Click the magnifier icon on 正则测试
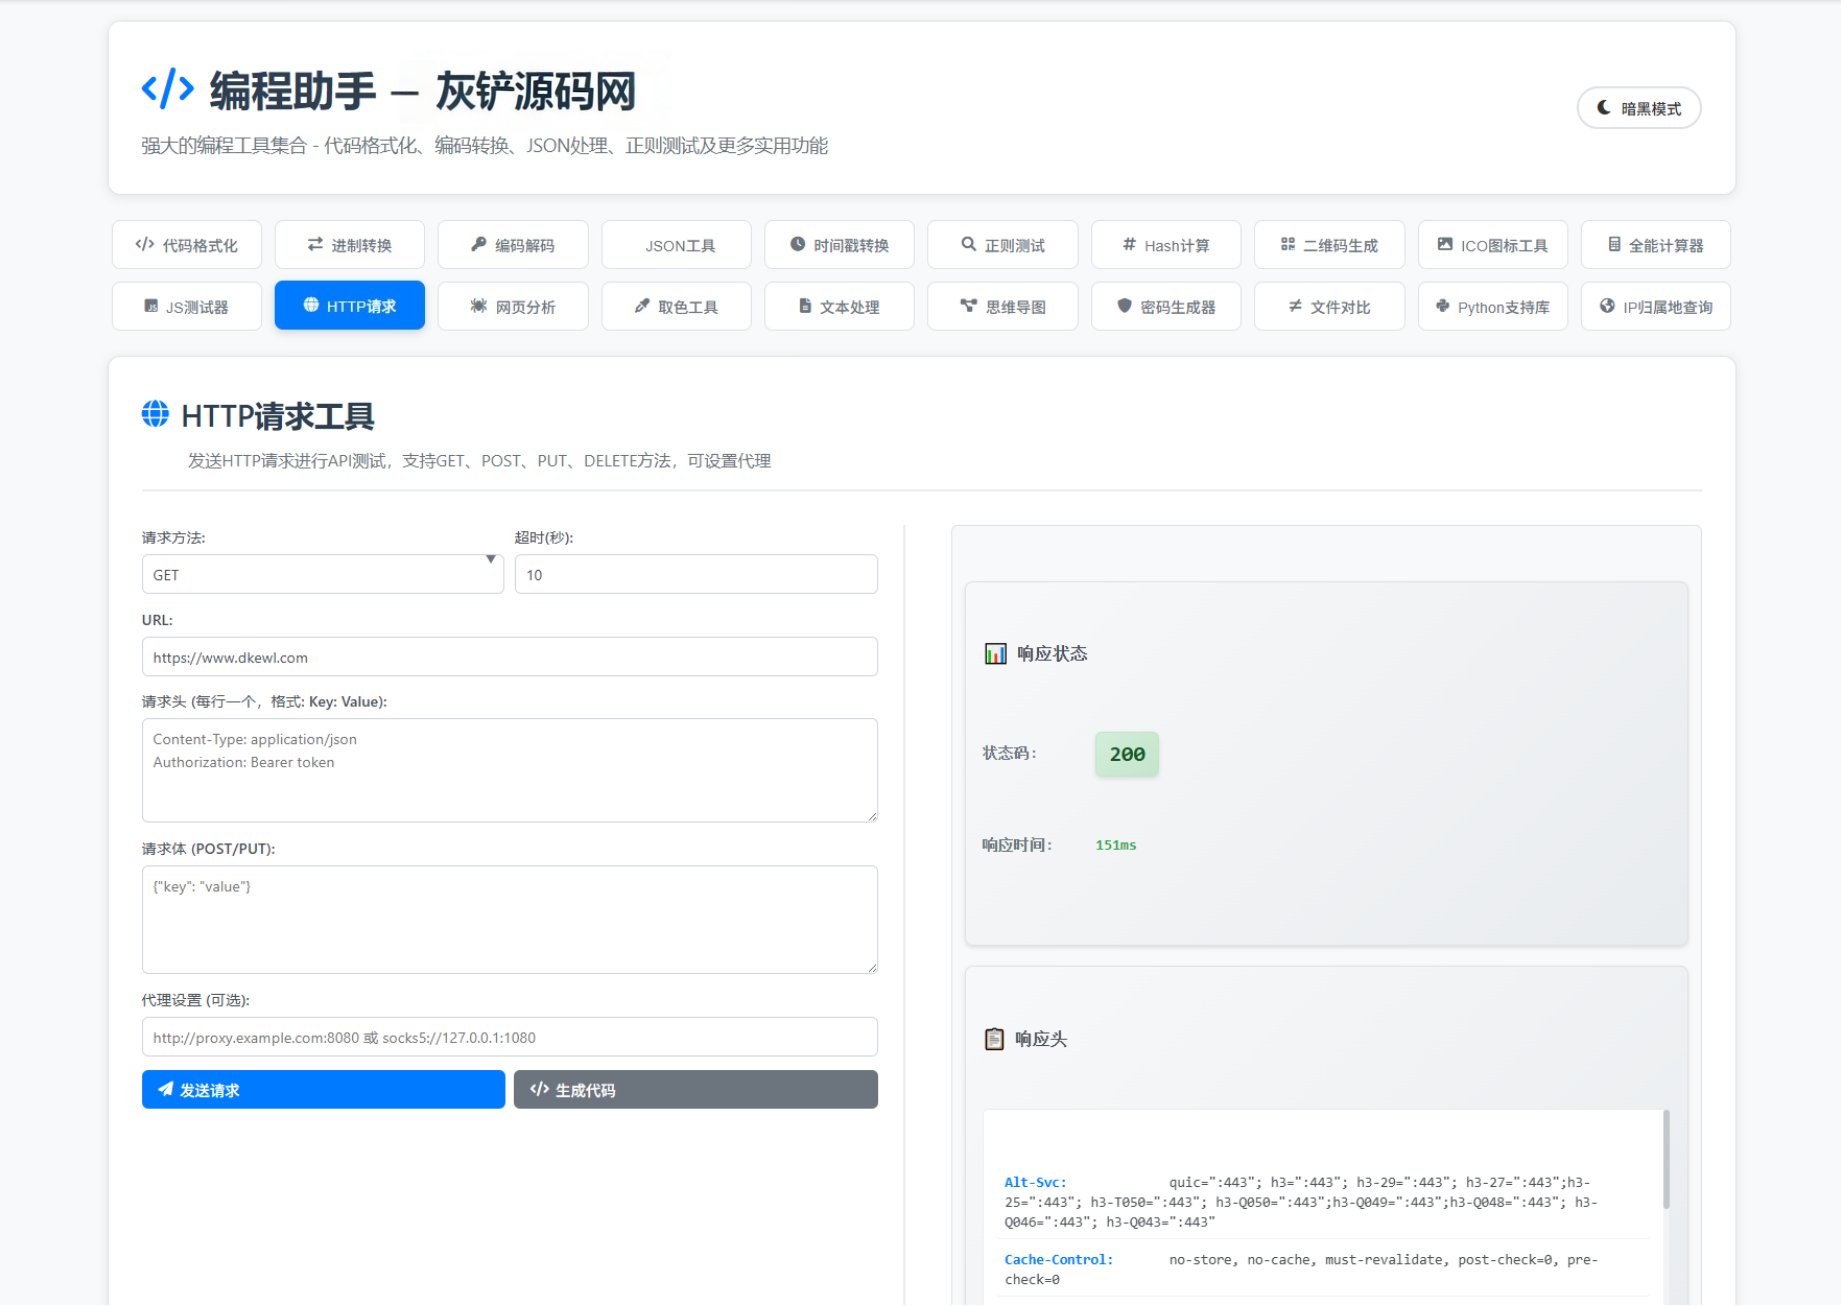 click(968, 244)
